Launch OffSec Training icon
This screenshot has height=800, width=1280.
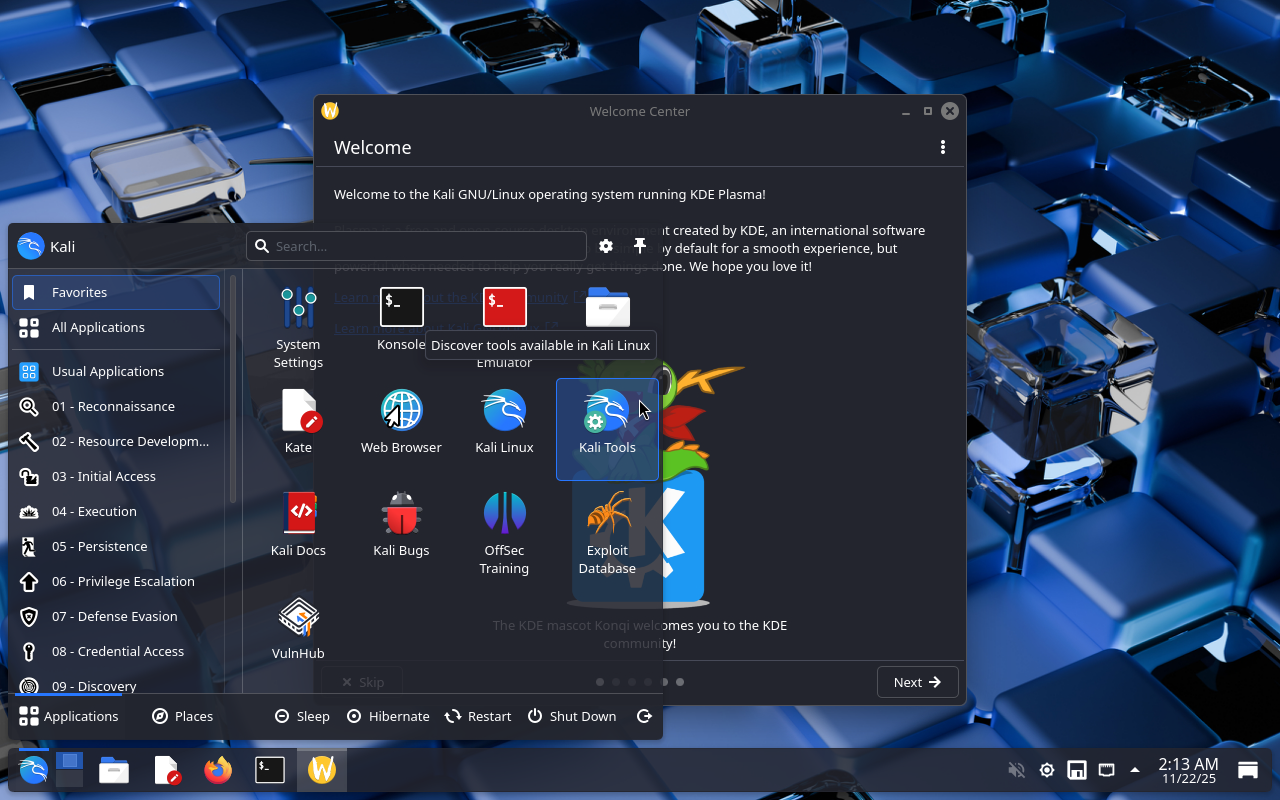click(x=504, y=532)
